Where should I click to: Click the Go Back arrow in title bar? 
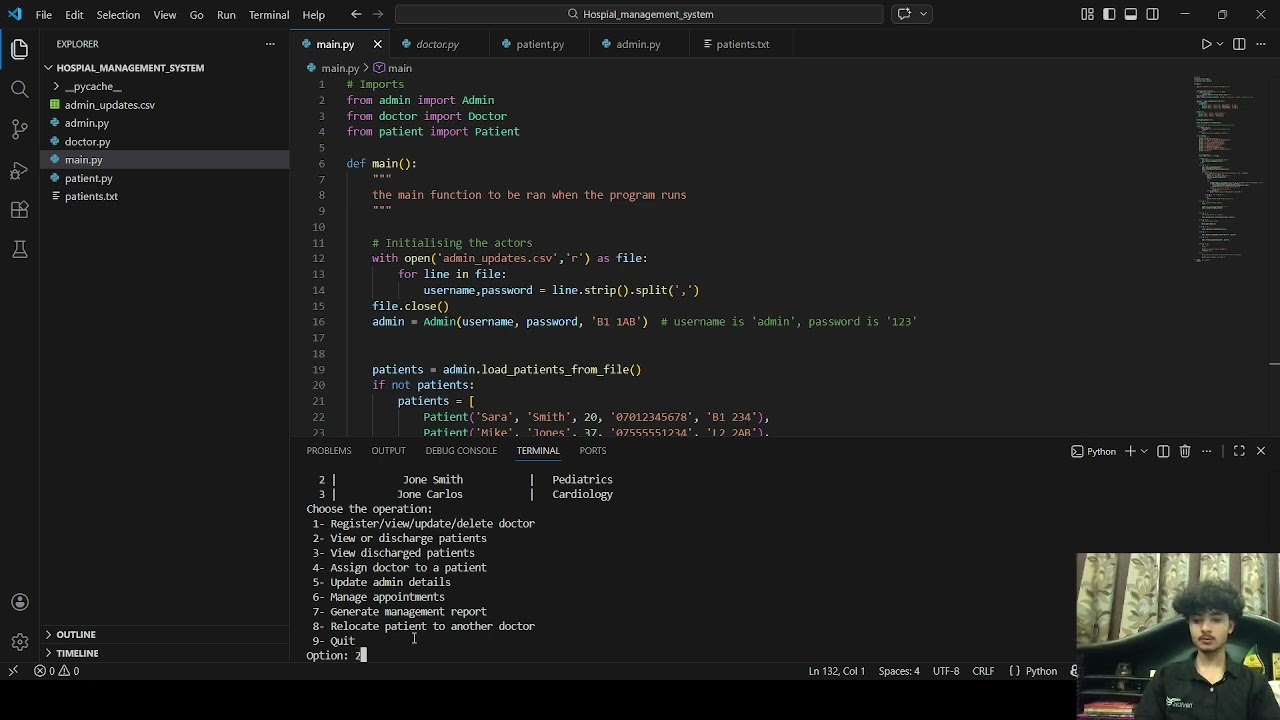(x=356, y=14)
